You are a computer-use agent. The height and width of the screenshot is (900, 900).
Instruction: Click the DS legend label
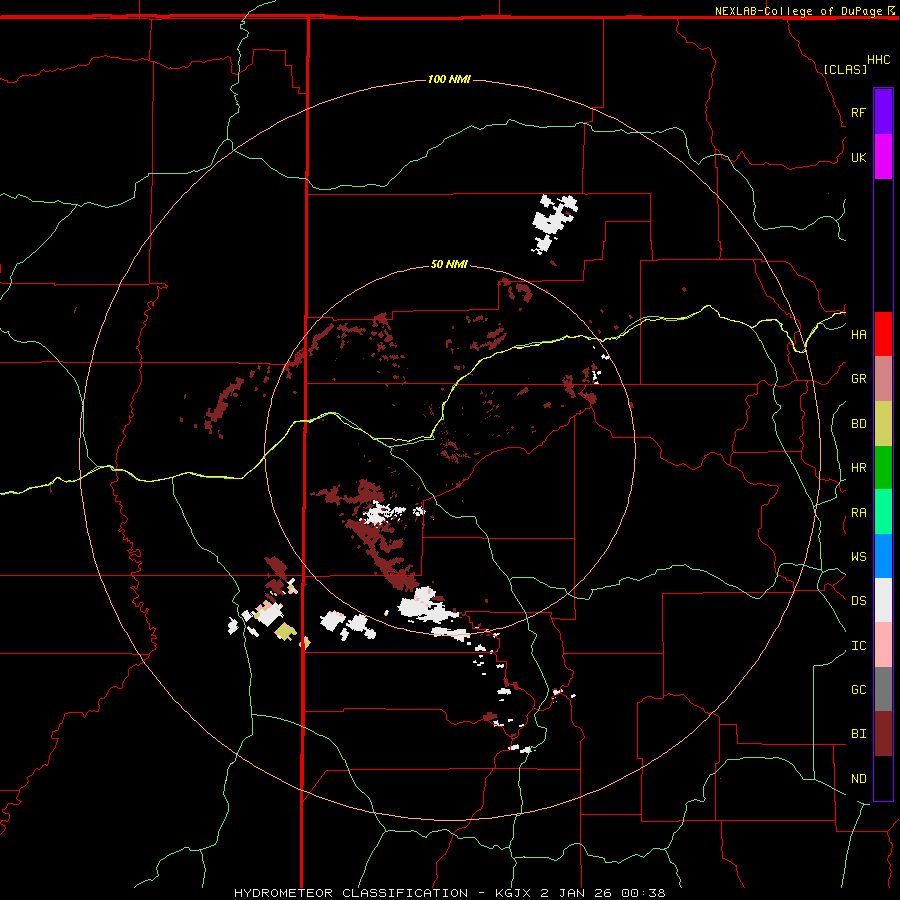click(858, 601)
